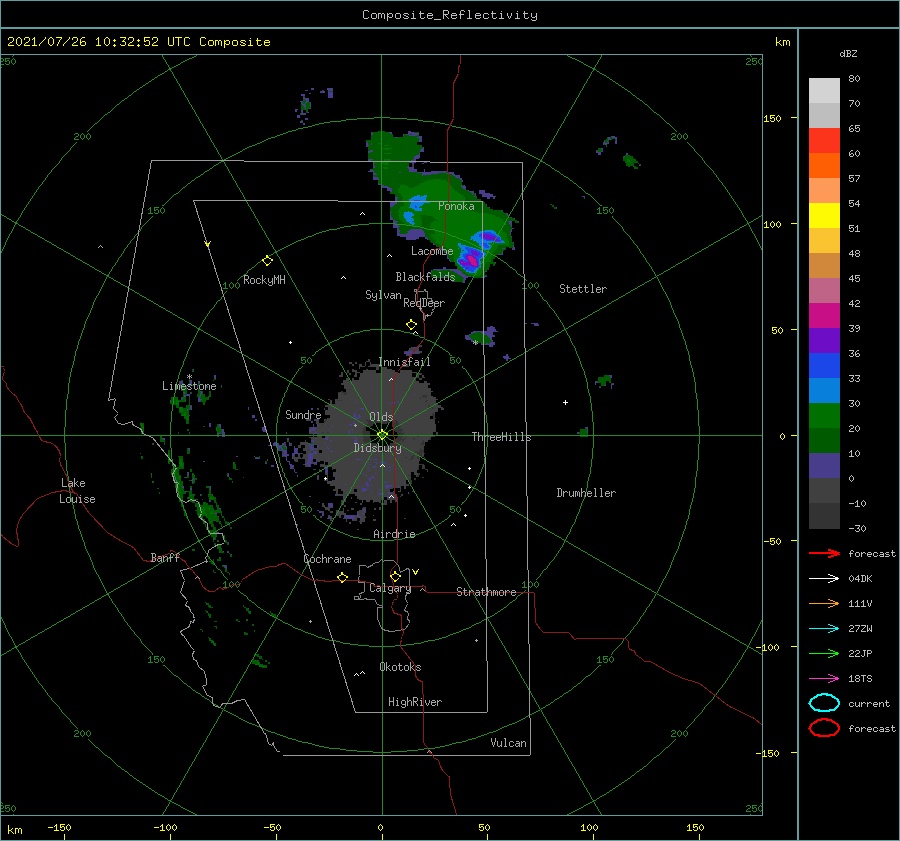The width and height of the screenshot is (900, 841).
Task: Click the RockyMH label
Action: click(x=264, y=280)
